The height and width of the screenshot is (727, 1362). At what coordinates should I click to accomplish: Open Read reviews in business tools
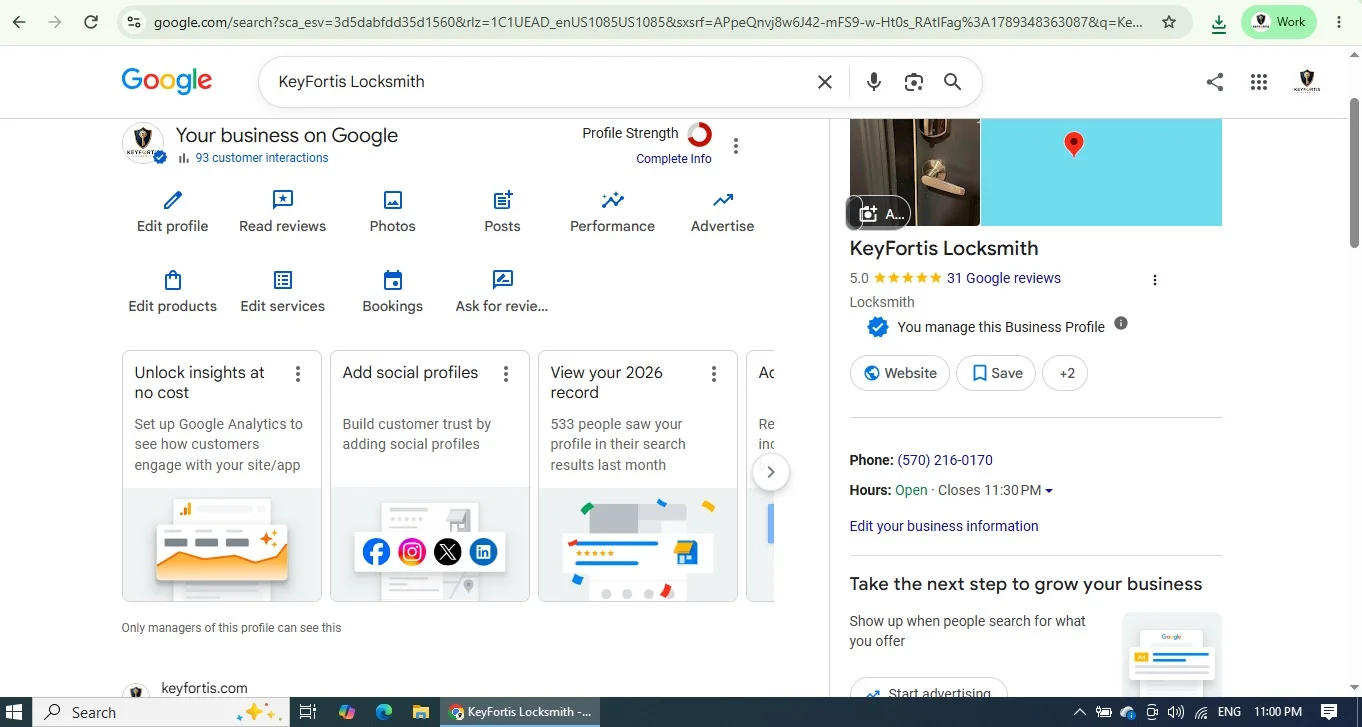tap(283, 212)
